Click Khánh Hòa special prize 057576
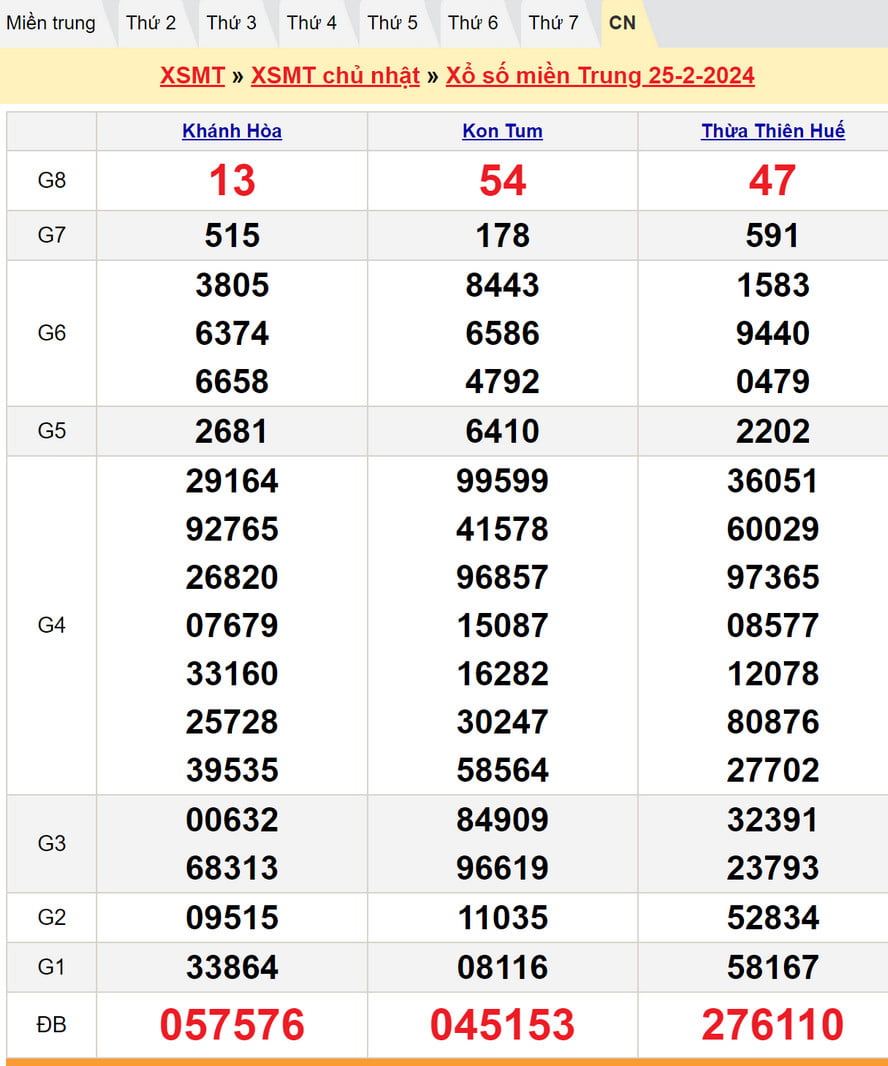This screenshot has width=888, height=1066. [x=232, y=1025]
